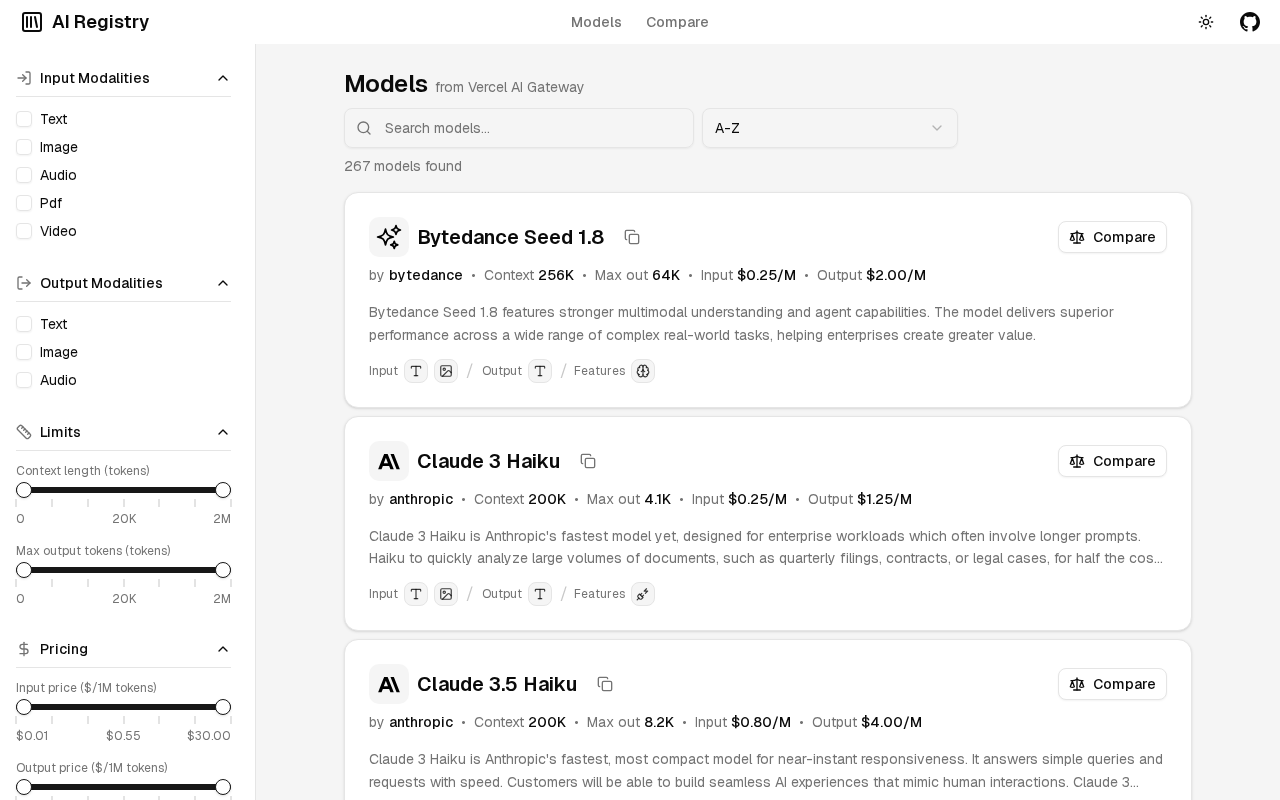Click the Input Modalities arrow icon
Viewport: 1280px width, 800px height.
tap(24, 78)
